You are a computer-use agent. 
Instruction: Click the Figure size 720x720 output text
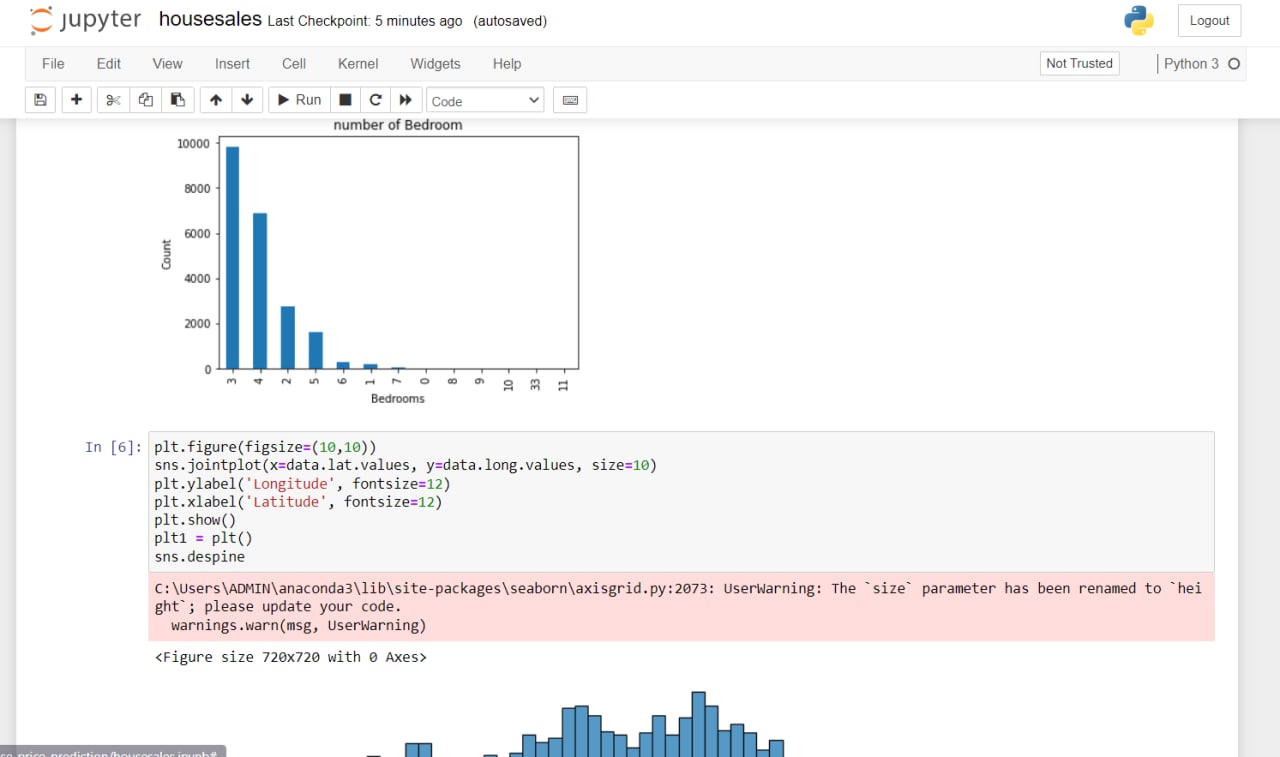(x=290, y=657)
